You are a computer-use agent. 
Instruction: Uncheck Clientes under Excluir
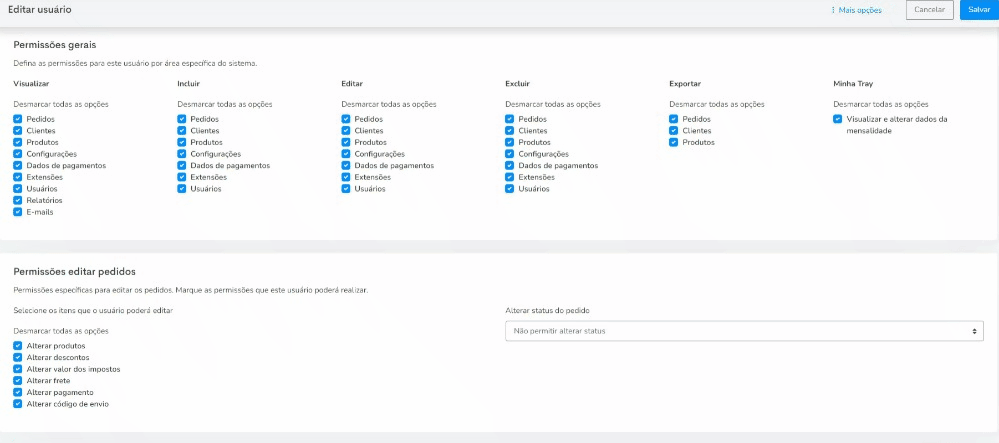click(x=510, y=131)
